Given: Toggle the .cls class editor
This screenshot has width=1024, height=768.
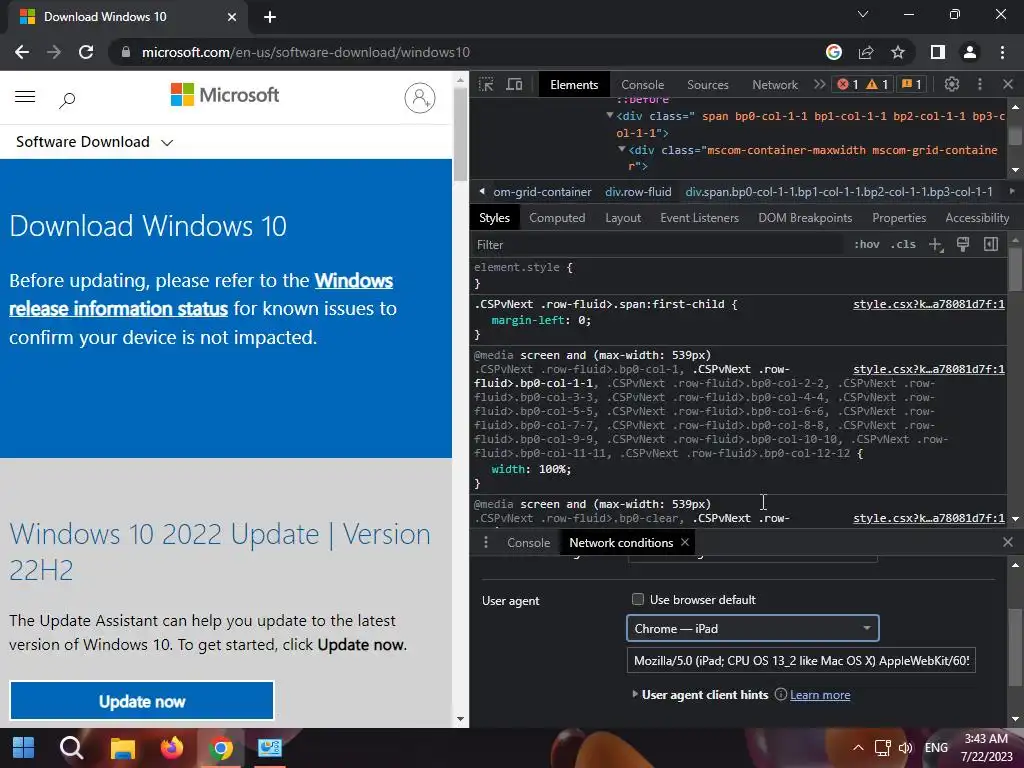Looking at the screenshot, I should coord(903,244).
